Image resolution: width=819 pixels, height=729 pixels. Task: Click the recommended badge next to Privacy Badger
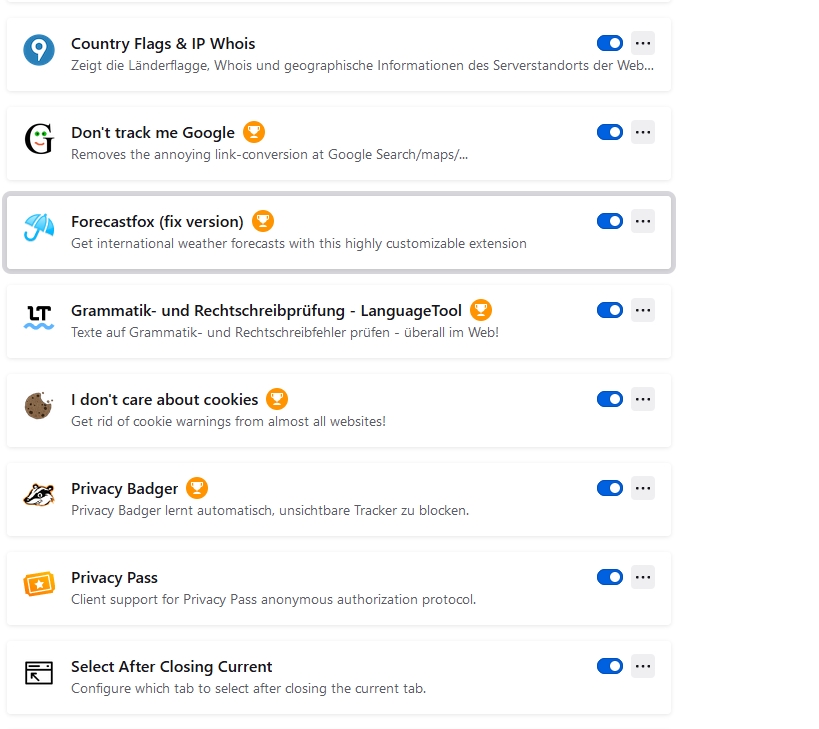[197, 488]
